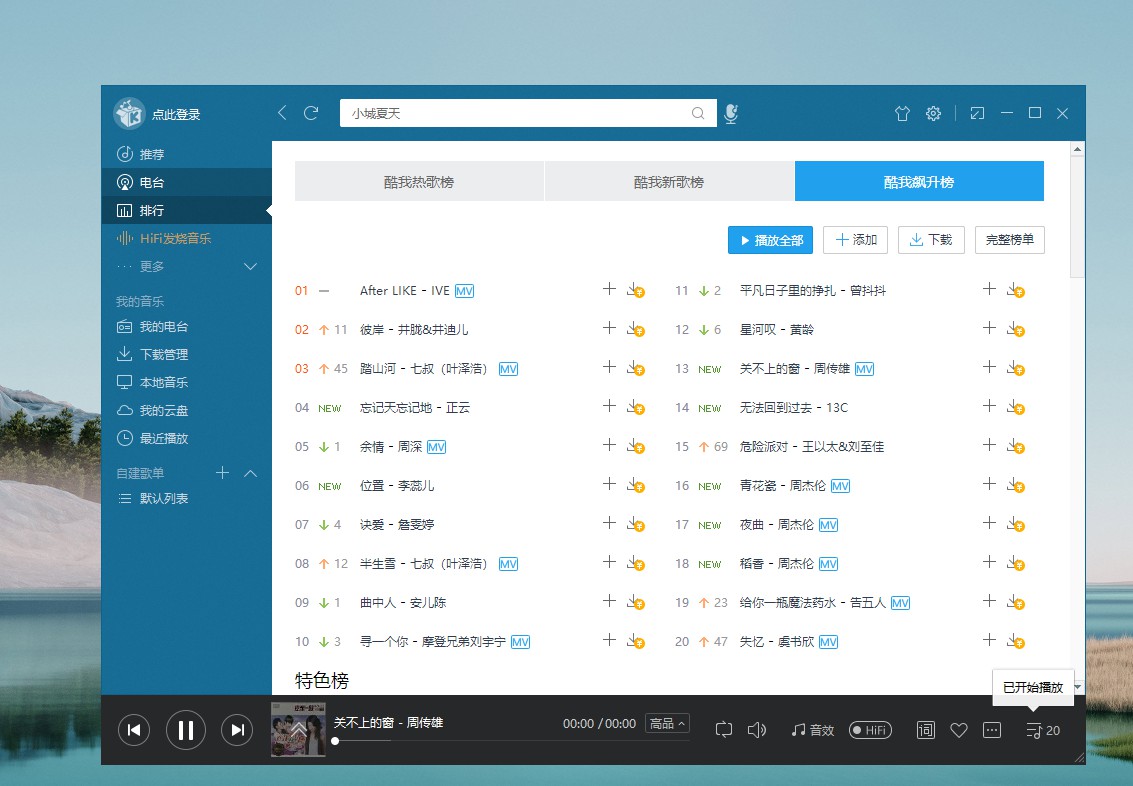Expand the 更多 sidebar section
The image size is (1133, 786).
click(x=251, y=267)
